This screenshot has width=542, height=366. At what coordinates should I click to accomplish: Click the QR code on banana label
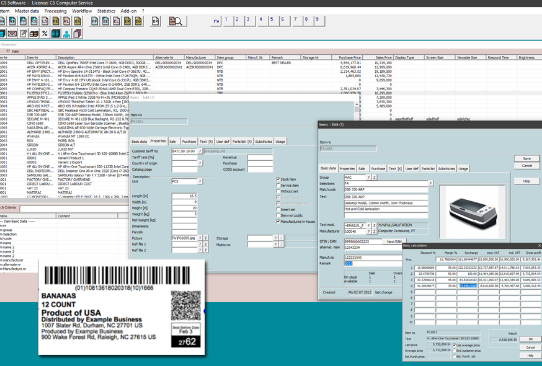(186, 305)
